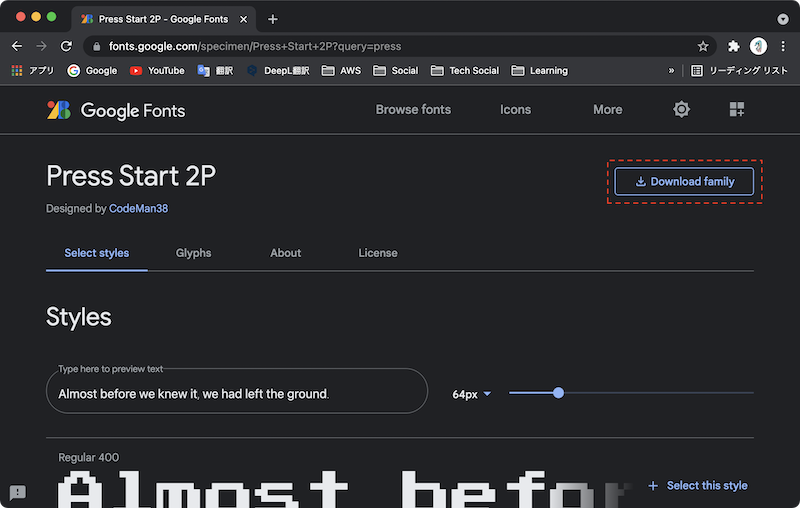This screenshot has height=508, width=800.
Task: Go back with browser back arrow
Action: coord(17,46)
